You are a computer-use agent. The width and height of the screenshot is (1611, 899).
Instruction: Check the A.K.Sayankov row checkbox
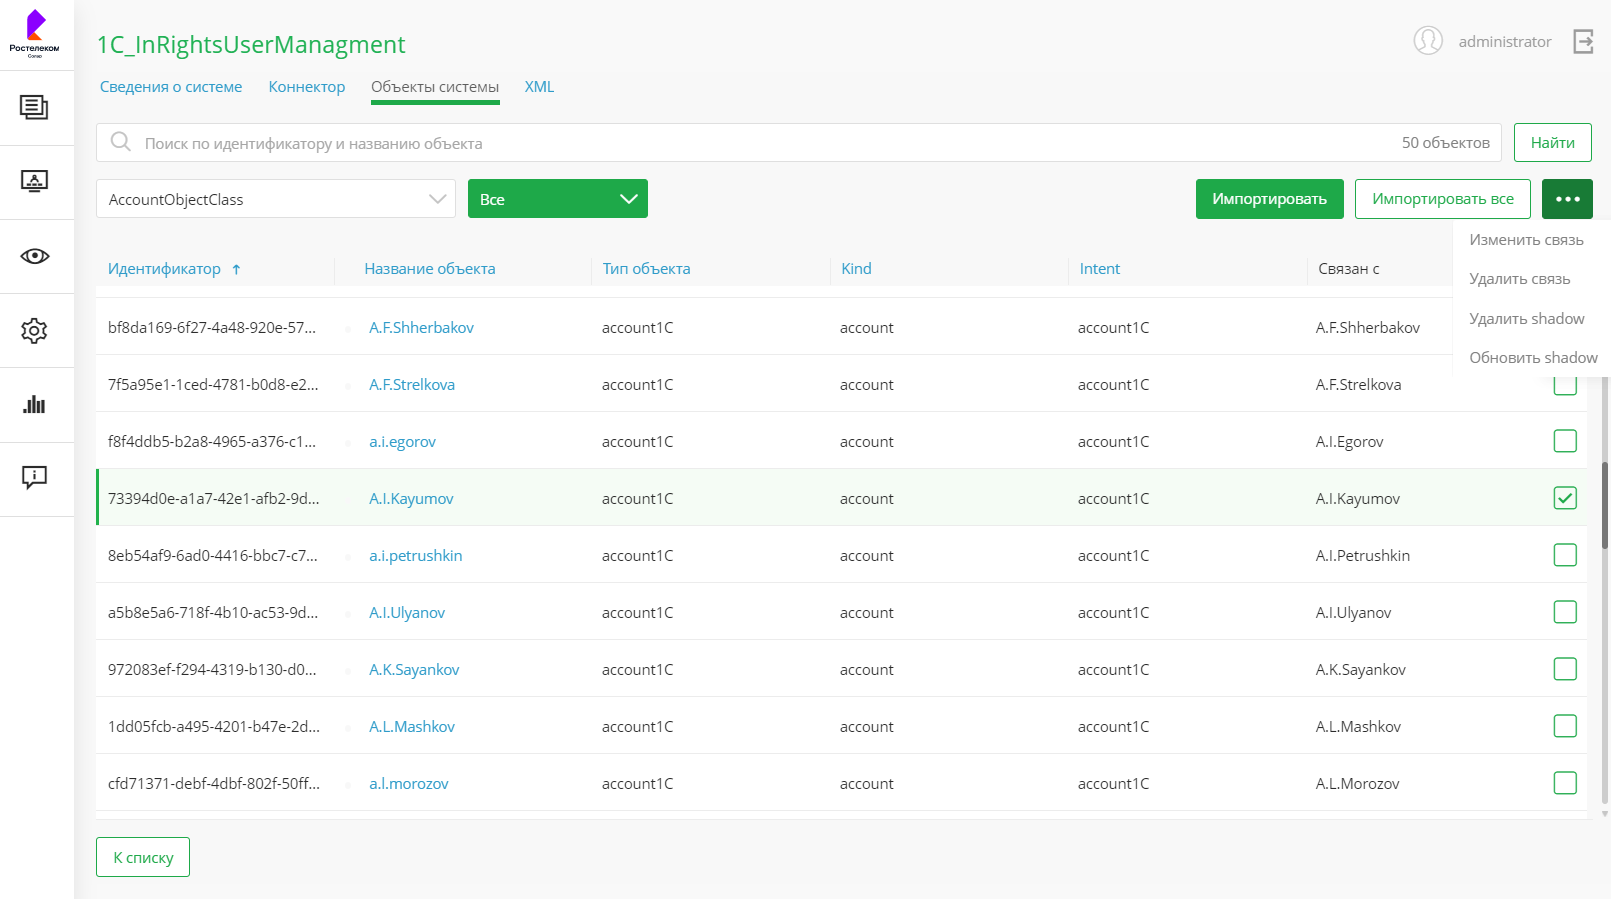click(x=1565, y=669)
